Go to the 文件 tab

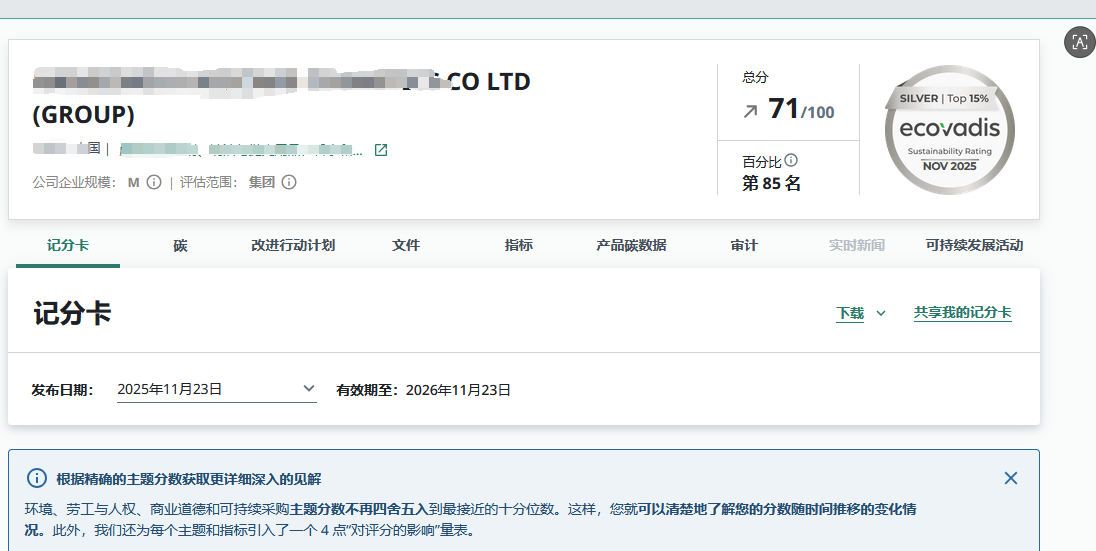tap(406, 245)
